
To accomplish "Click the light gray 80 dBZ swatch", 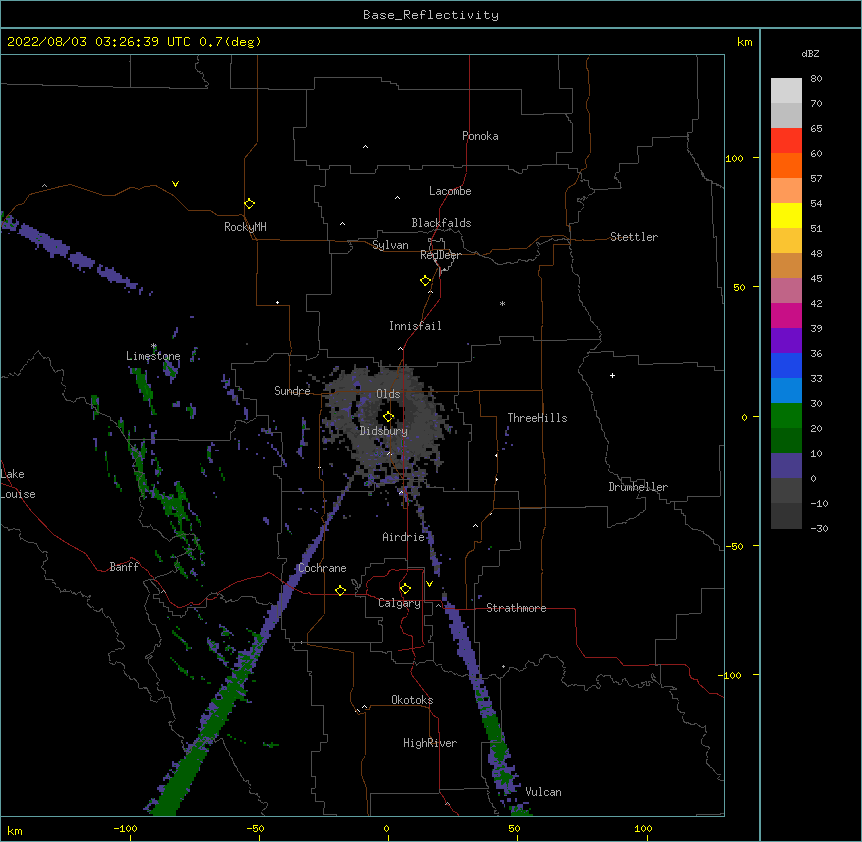I will (786, 90).
